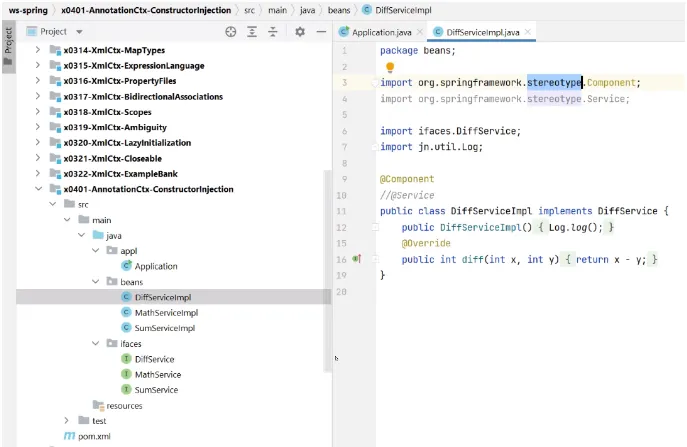Image resolution: width=687 pixels, height=447 pixels.
Task: Click the Project tree vertical scrollbar
Action: tap(327, 271)
